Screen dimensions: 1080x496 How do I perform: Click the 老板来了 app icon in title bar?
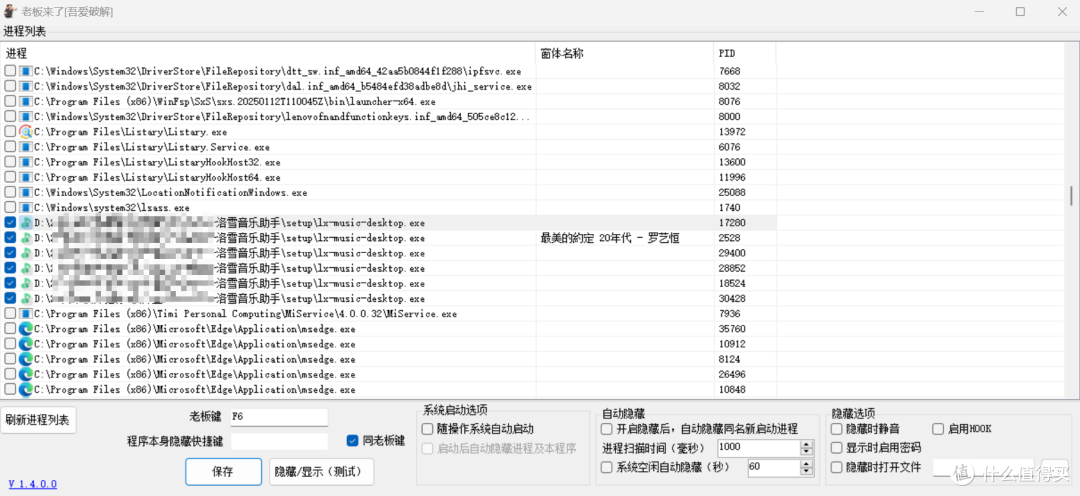coord(10,12)
